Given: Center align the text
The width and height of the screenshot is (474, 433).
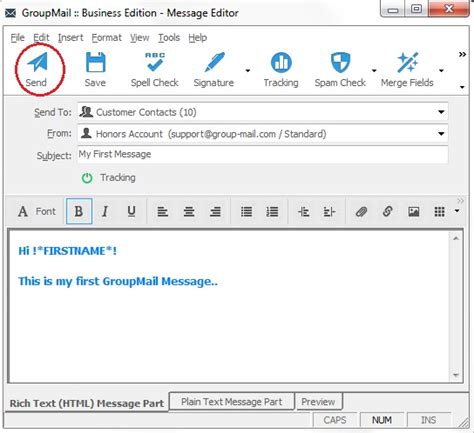Looking at the screenshot, I should (x=189, y=212).
